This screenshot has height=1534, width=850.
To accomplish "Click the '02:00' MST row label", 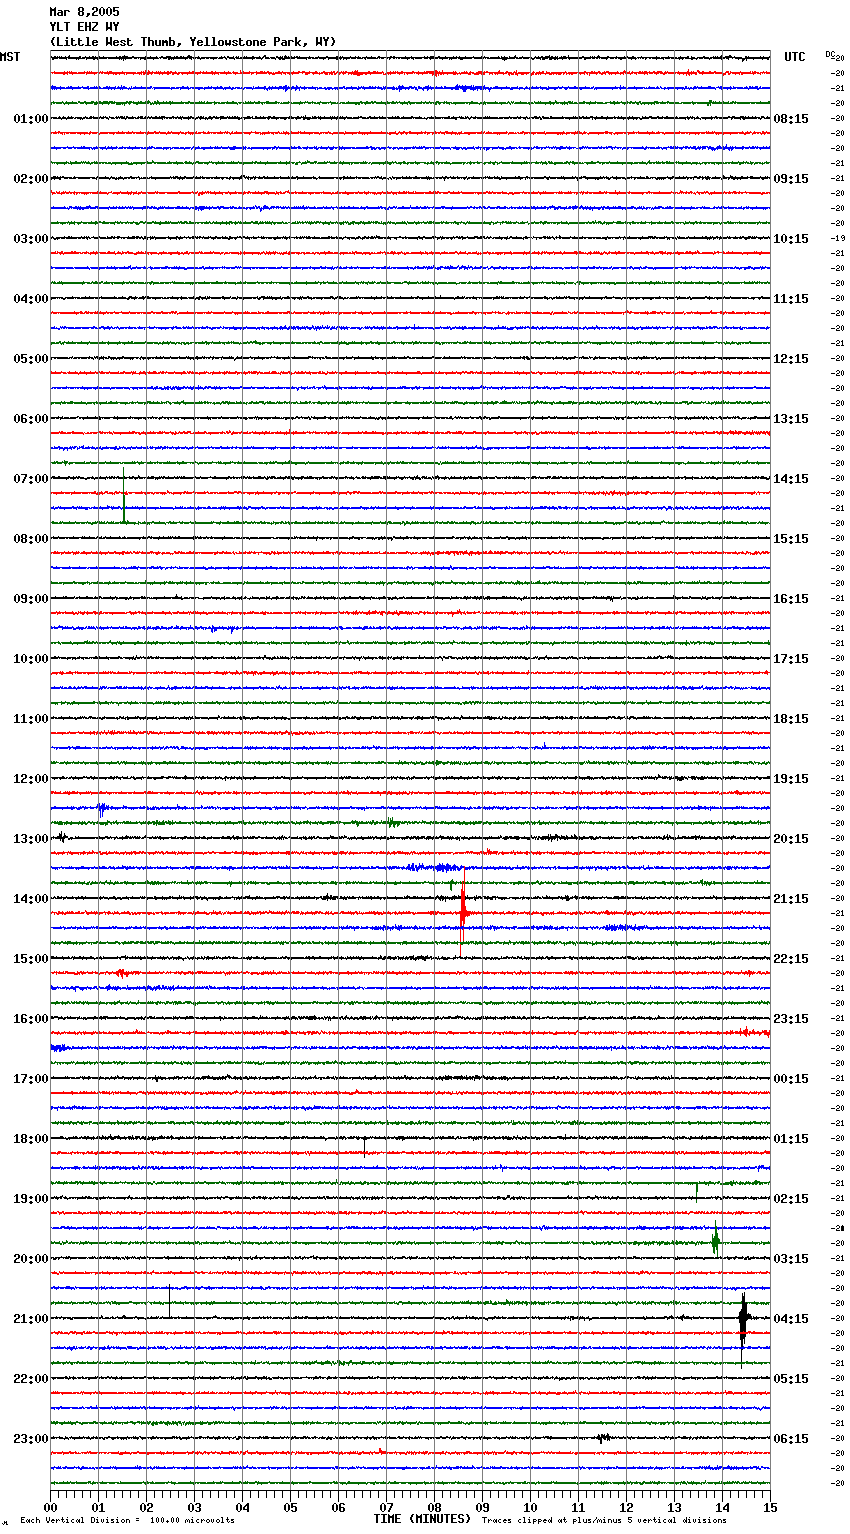I will (31, 179).
